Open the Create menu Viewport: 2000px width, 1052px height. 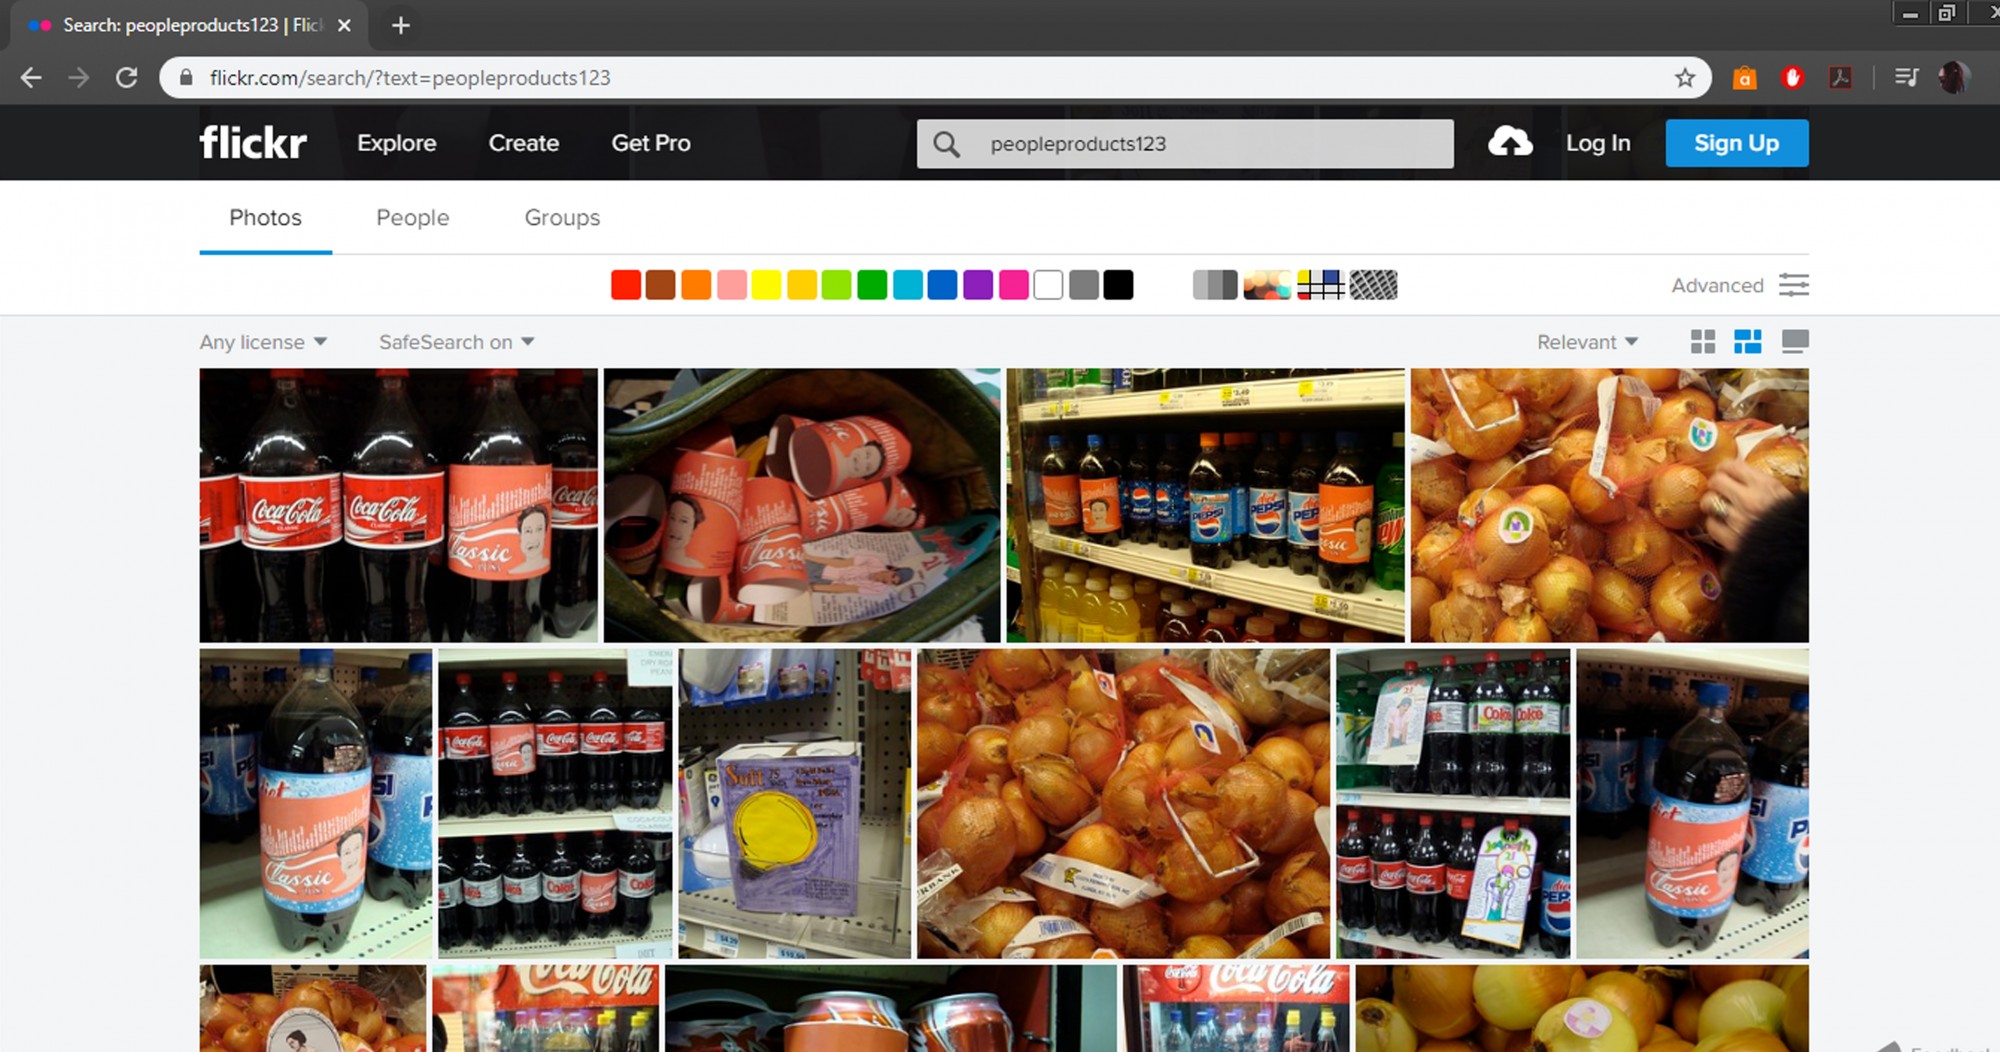(x=524, y=143)
